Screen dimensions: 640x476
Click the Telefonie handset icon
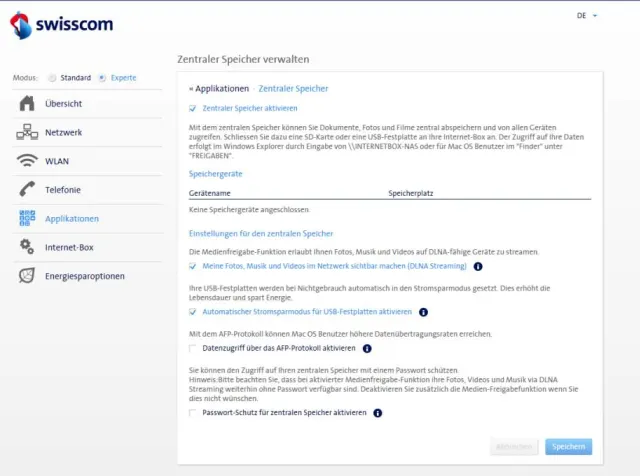pyautogui.click(x=27, y=189)
